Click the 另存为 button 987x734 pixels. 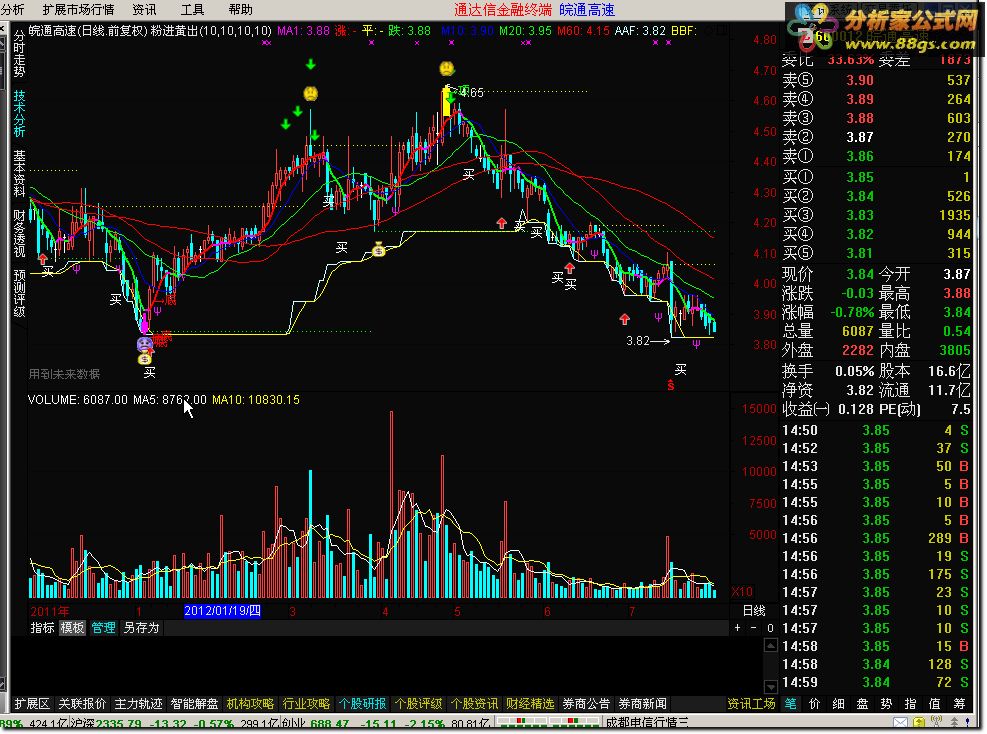point(141,628)
